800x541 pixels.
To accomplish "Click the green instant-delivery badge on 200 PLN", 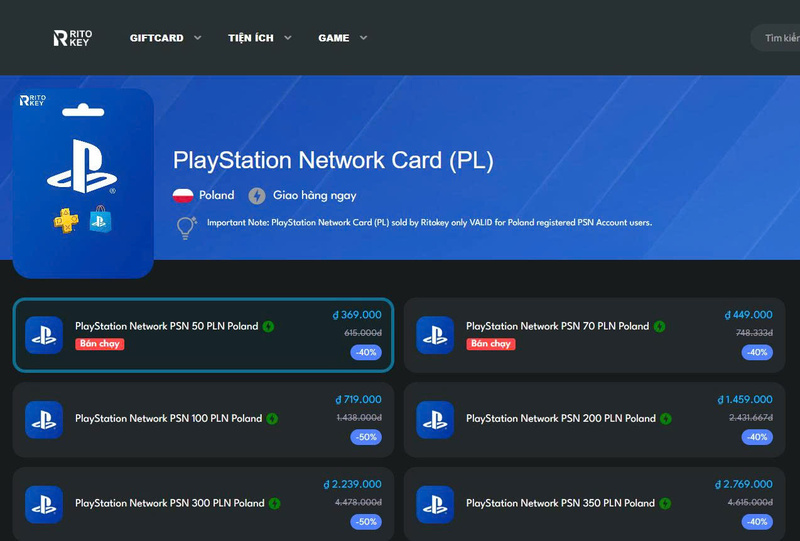I will [x=666, y=419].
